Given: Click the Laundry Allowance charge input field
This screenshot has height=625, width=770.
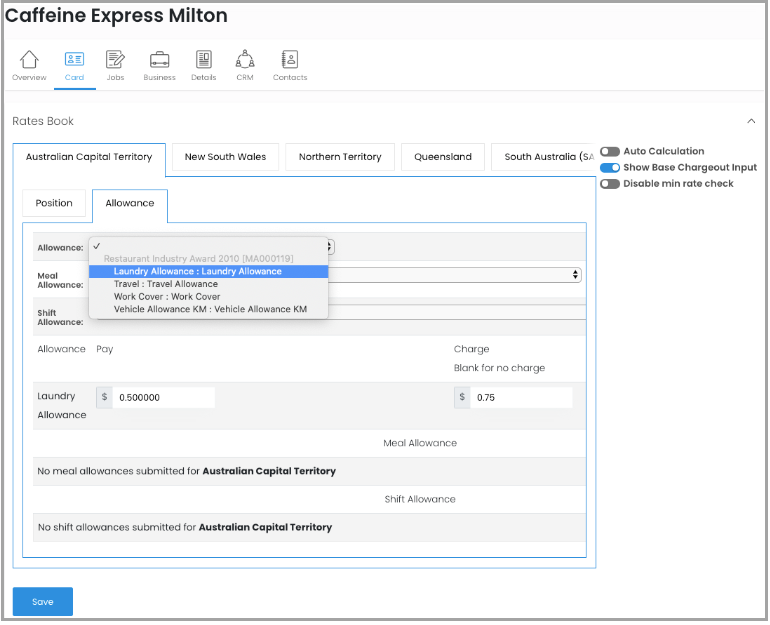Looking at the screenshot, I should click(x=521, y=397).
